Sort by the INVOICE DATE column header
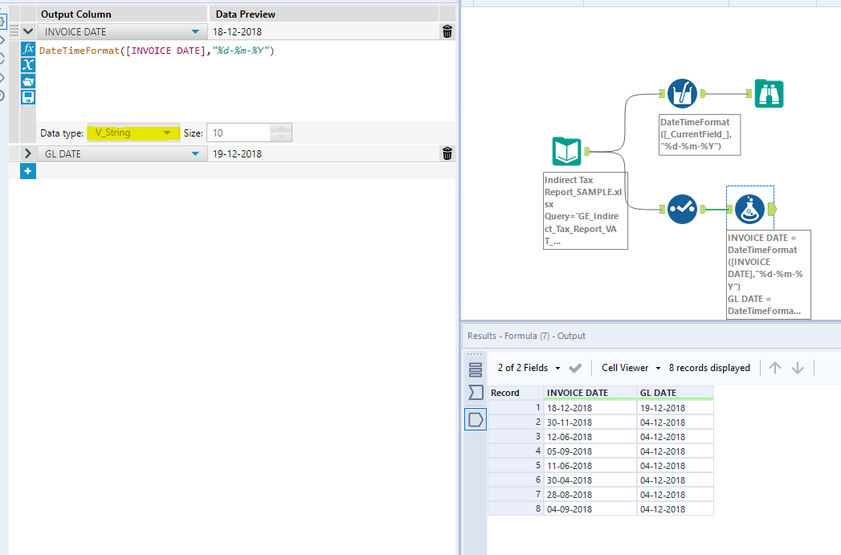 click(x=590, y=393)
